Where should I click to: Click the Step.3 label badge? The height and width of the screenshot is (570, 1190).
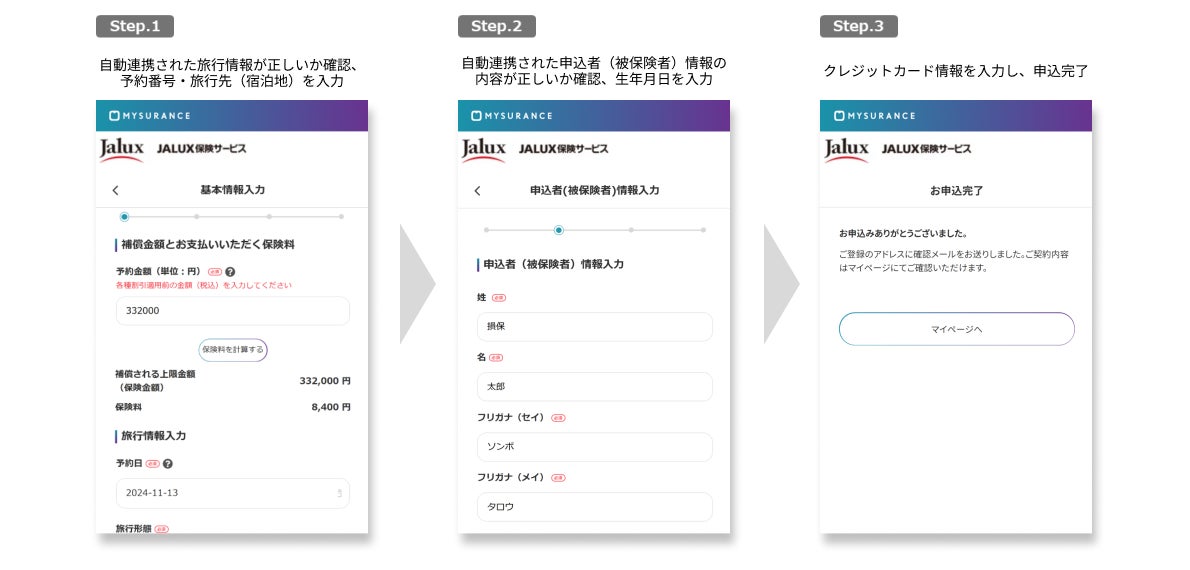[x=858, y=27]
